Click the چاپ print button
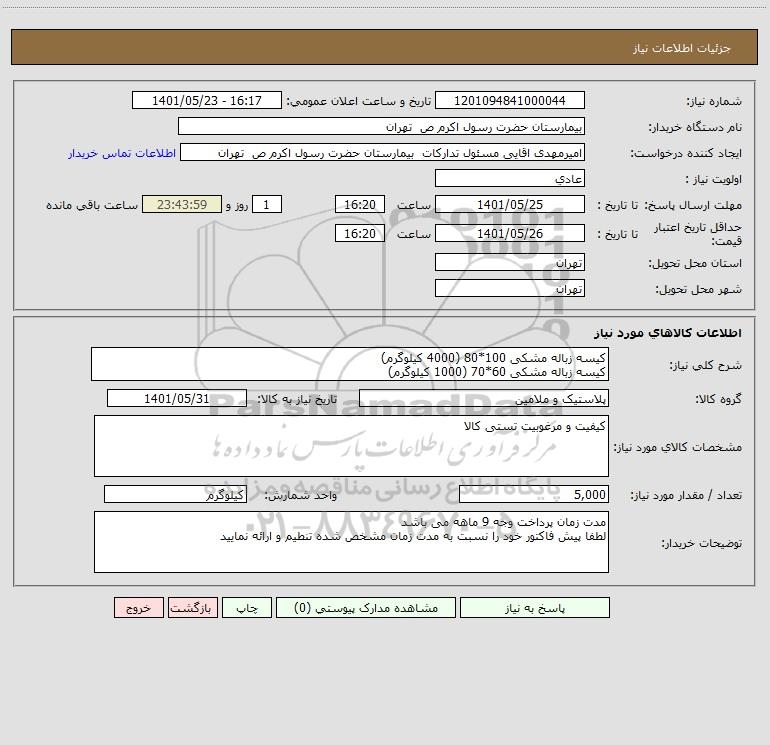Viewport: 770px width, 745px height. pos(247,608)
